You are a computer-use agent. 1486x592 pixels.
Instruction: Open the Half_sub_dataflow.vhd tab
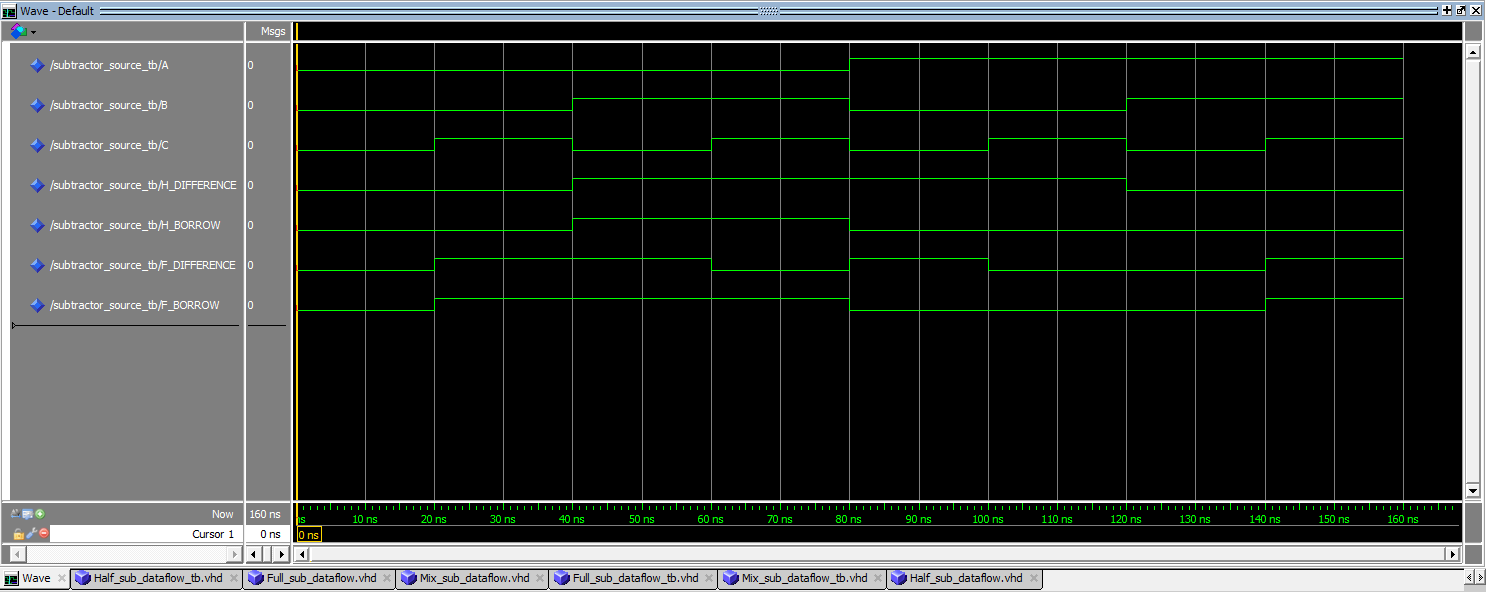click(965, 578)
